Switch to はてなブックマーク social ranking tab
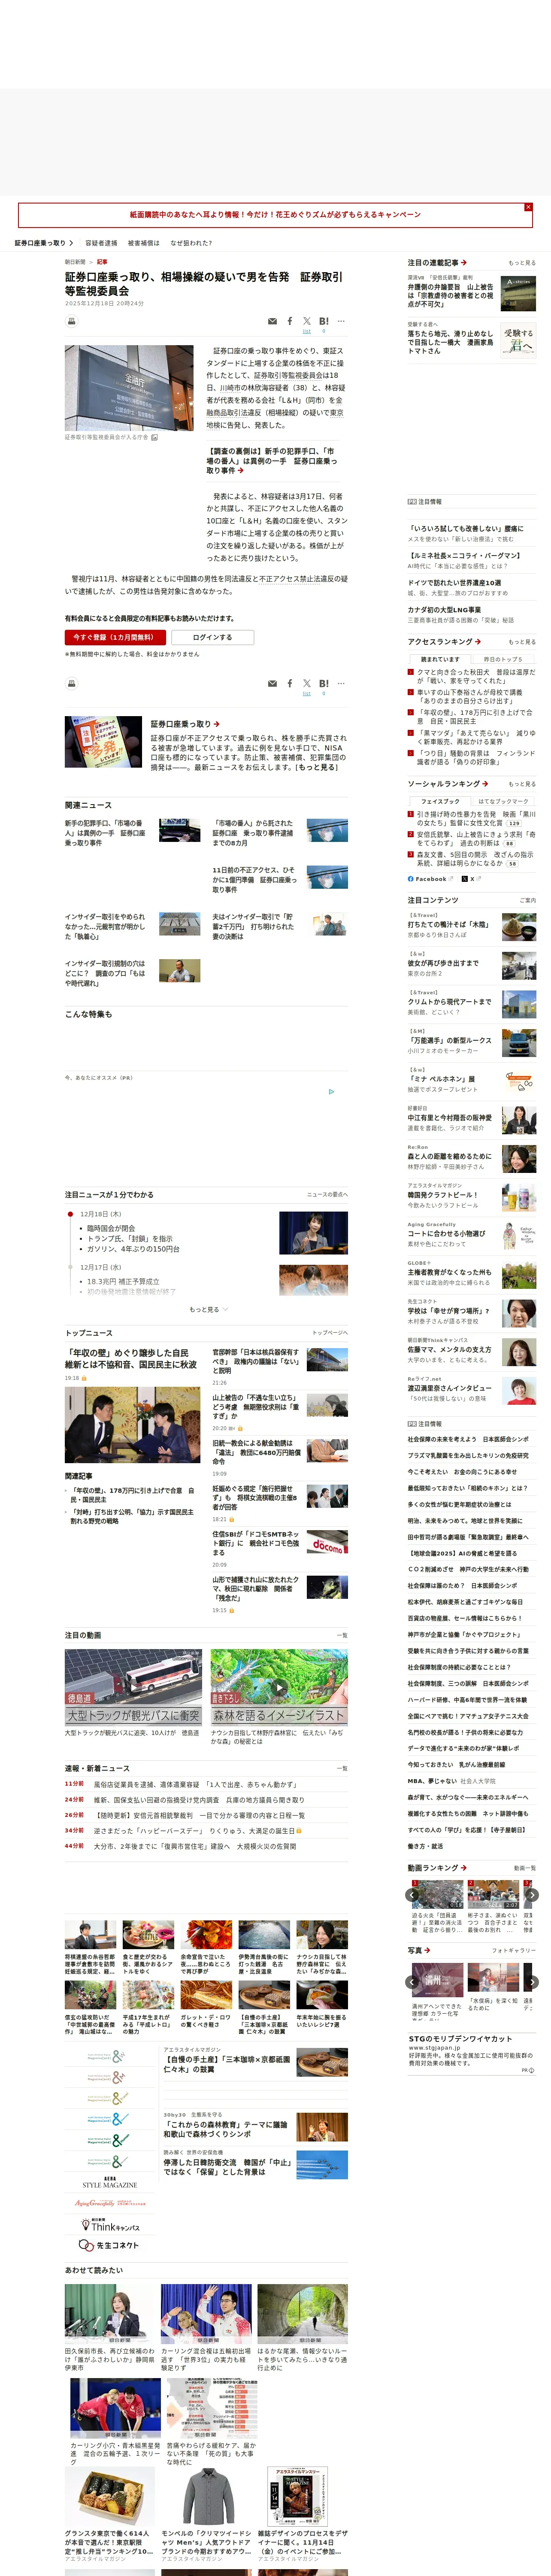551x2576 pixels. (502, 801)
